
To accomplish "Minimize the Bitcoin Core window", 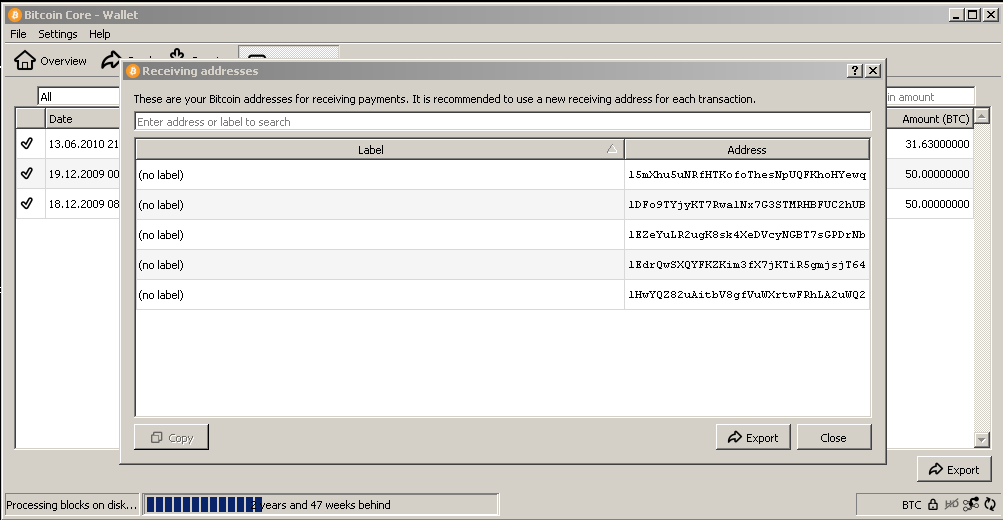I will tap(956, 15).
